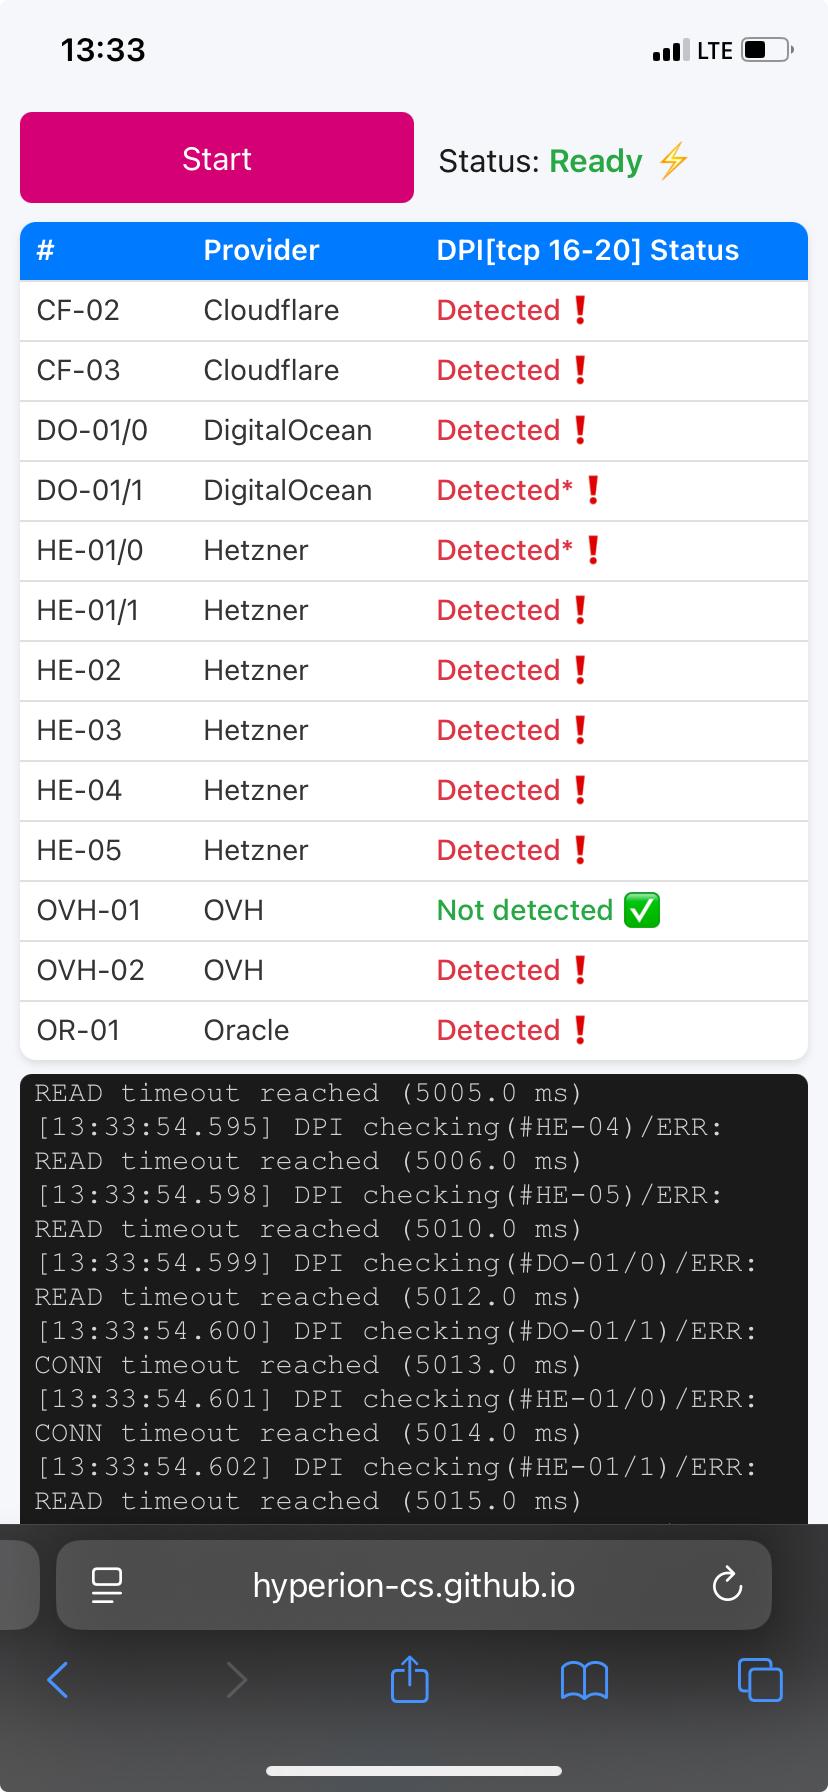Screen dimensions: 828x1792
Task: Tap the hyperion-cs.github.io address field
Action: point(413,1585)
